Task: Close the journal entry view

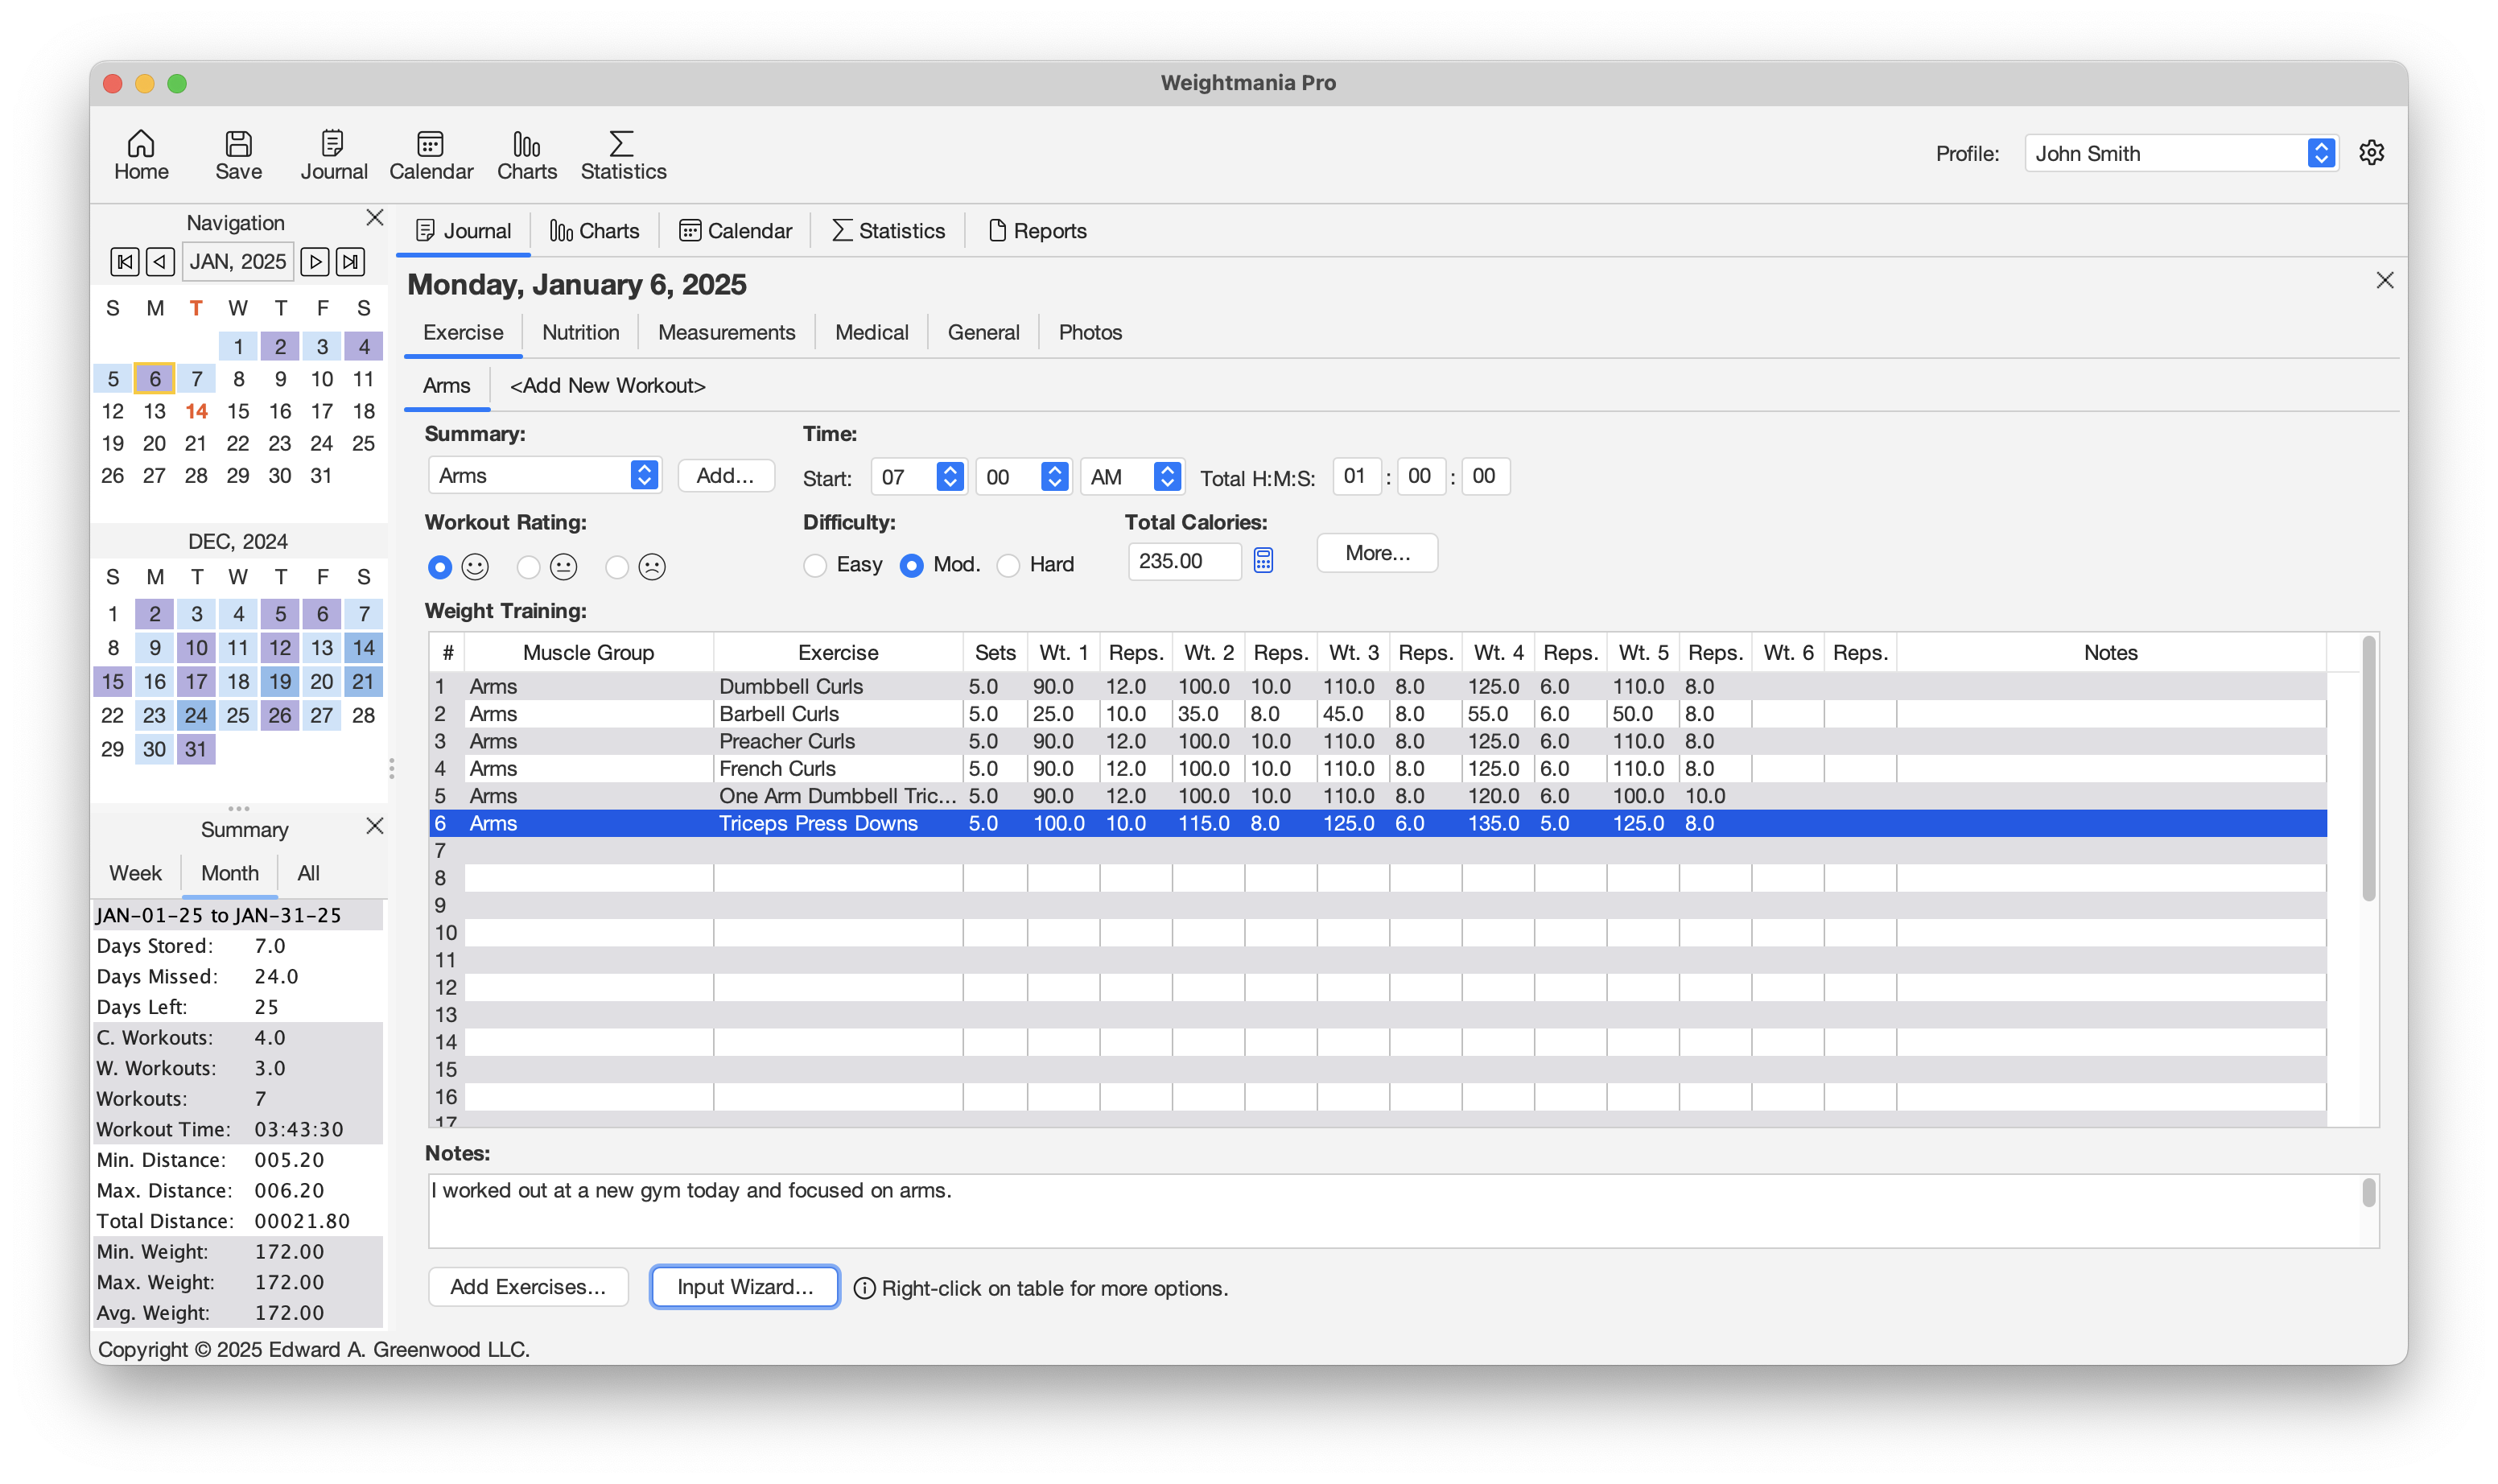Action: pos(2385,281)
